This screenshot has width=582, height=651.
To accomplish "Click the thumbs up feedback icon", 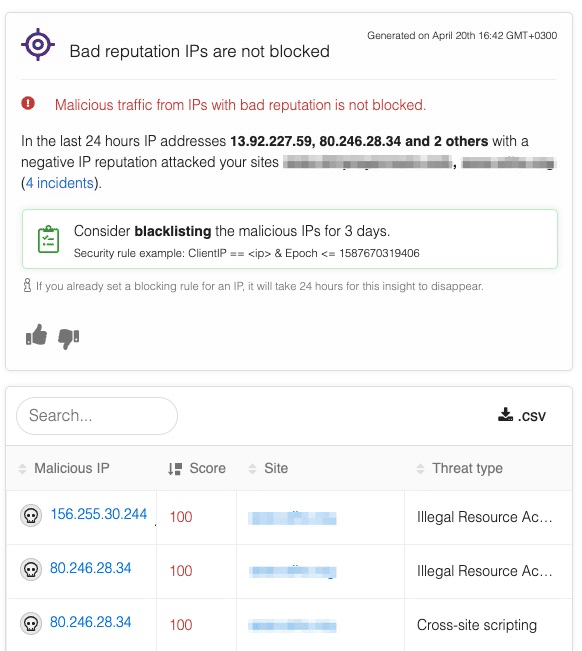I will pos(36,335).
